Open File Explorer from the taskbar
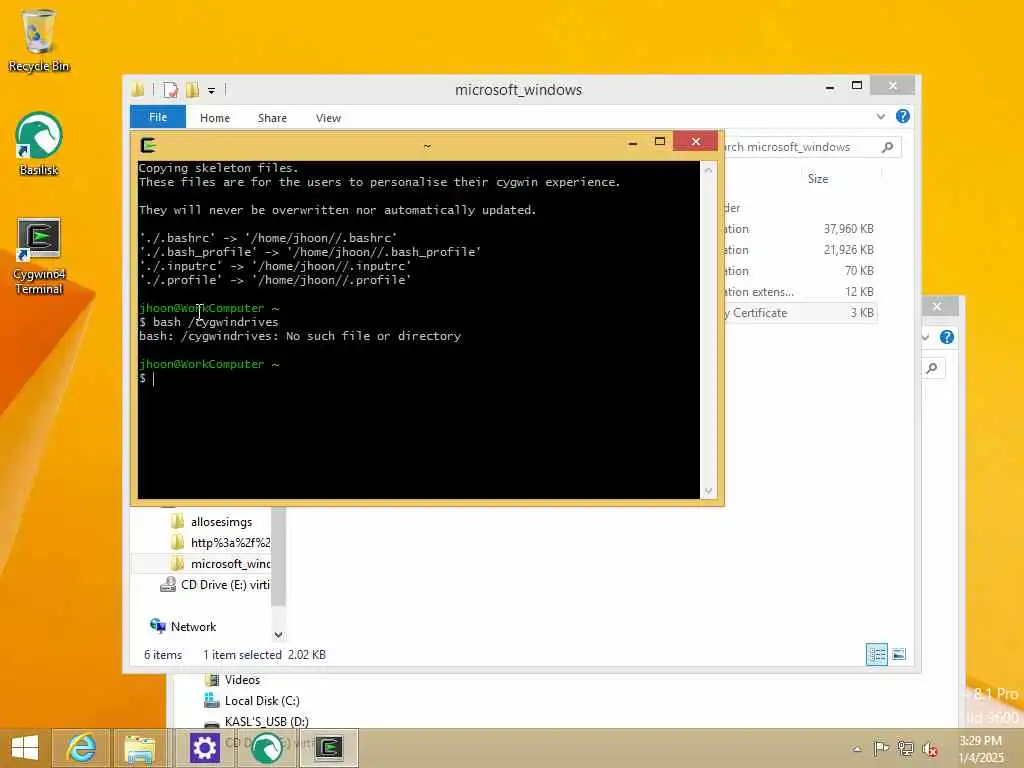The height and width of the screenshot is (768, 1024). tap(140, 748)
